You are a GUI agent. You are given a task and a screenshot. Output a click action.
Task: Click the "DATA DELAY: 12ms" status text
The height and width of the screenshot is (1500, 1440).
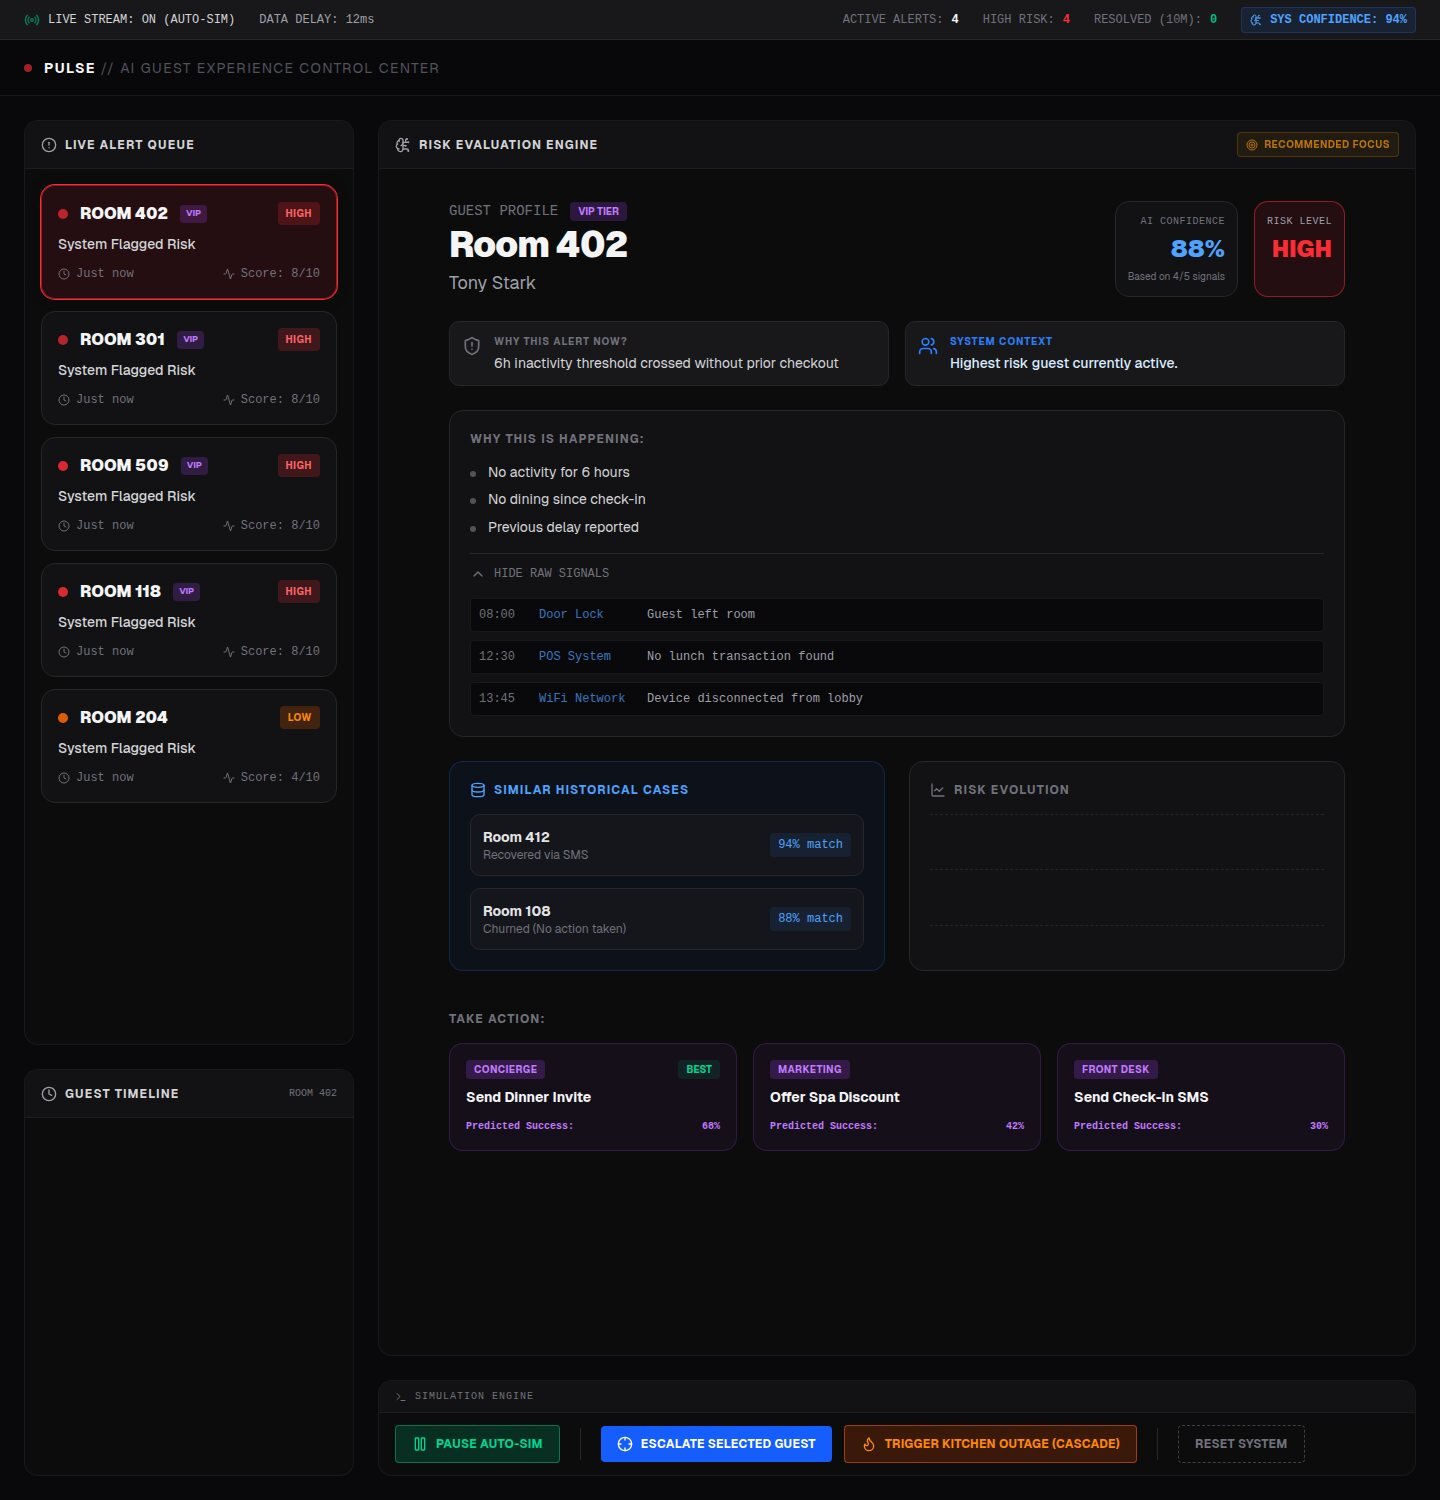pyautogui.click(x=317, y=19)
